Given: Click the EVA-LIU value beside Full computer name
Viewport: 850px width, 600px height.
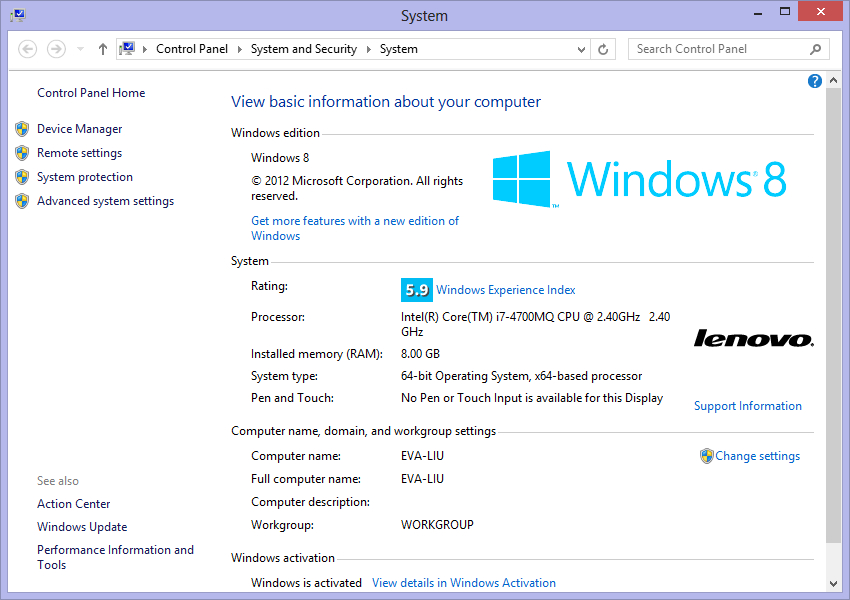Looking at the screenshot, I should tap(422, 479).
